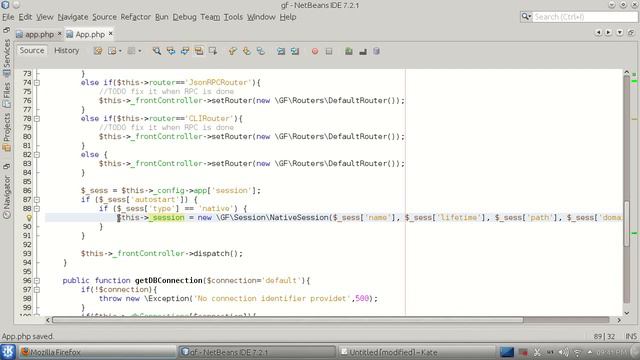Open the Navigator side panel

(7, 197)
